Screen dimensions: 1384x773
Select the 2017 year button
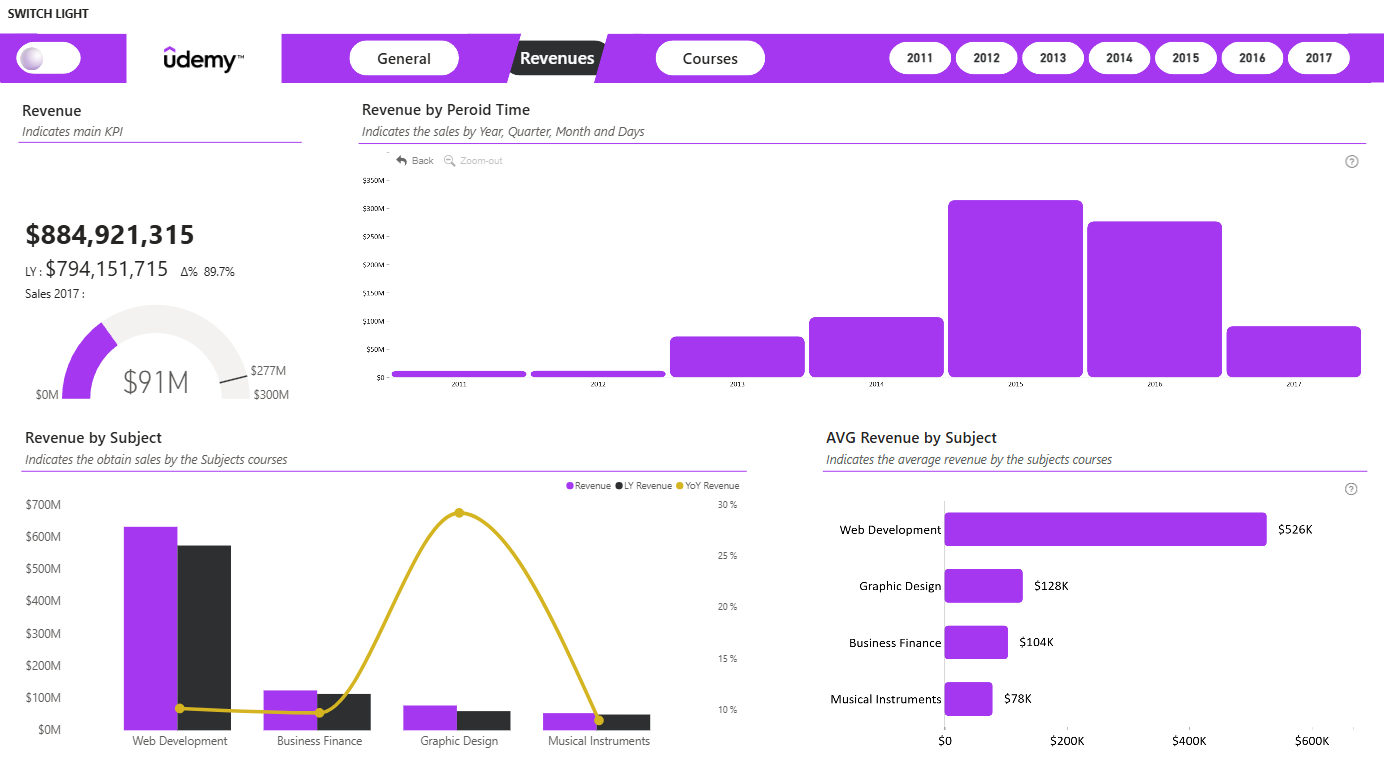pos(1319,58)
